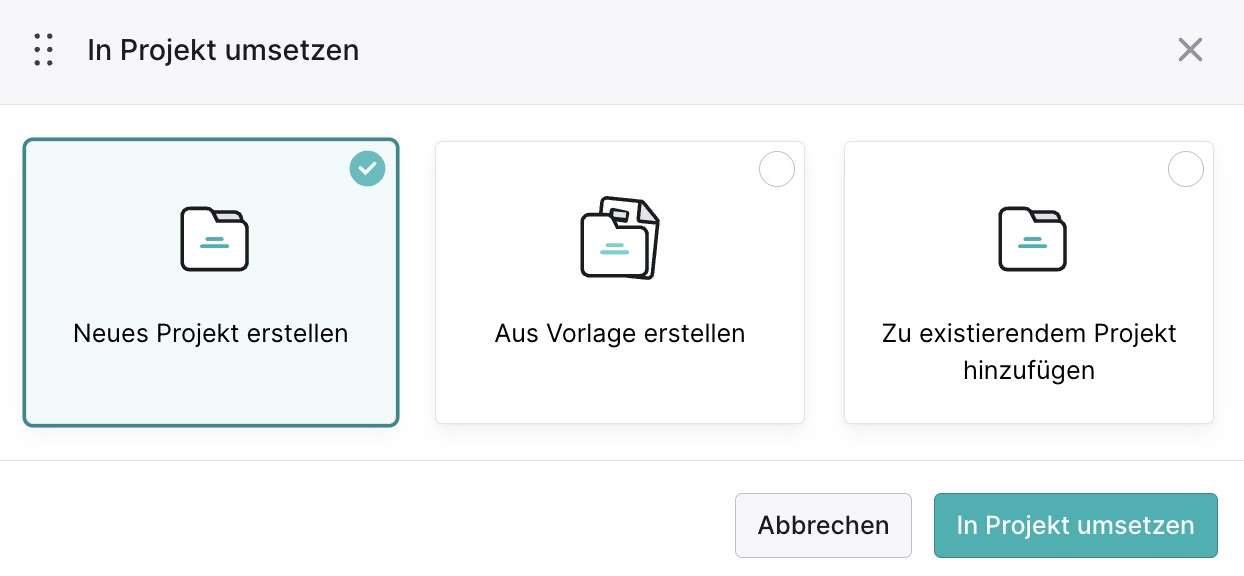Screen dimensions: 1244x576
Task: Click the Neues Projekt erstellen label
Action: (x=211, y=333)
